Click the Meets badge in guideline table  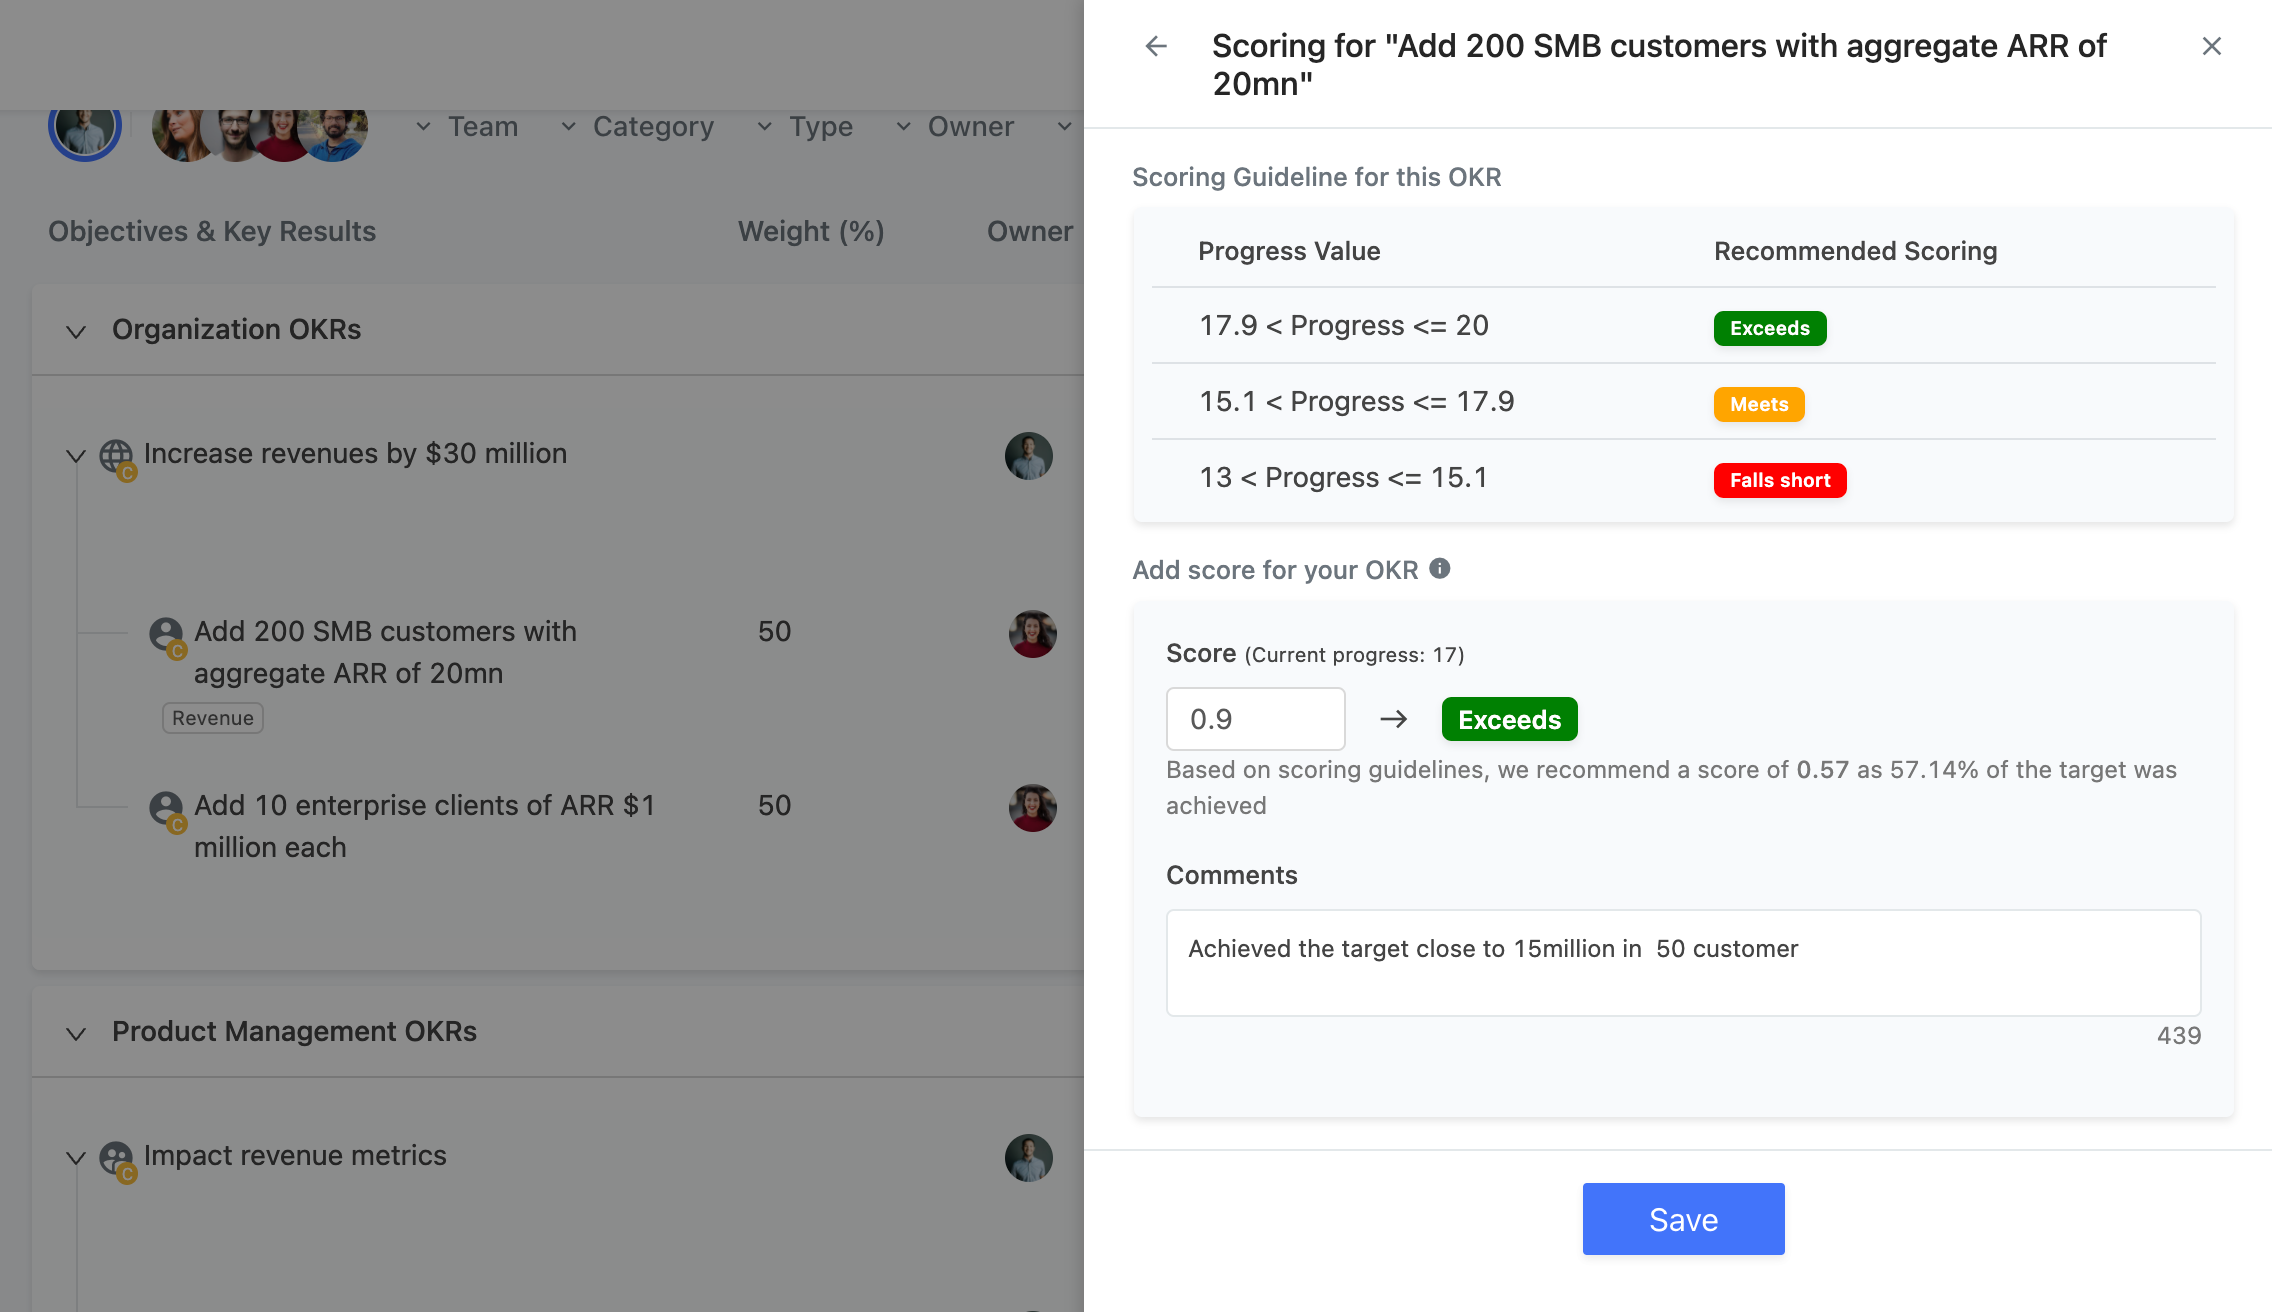pyautogui.click(x=1759, y=404)
